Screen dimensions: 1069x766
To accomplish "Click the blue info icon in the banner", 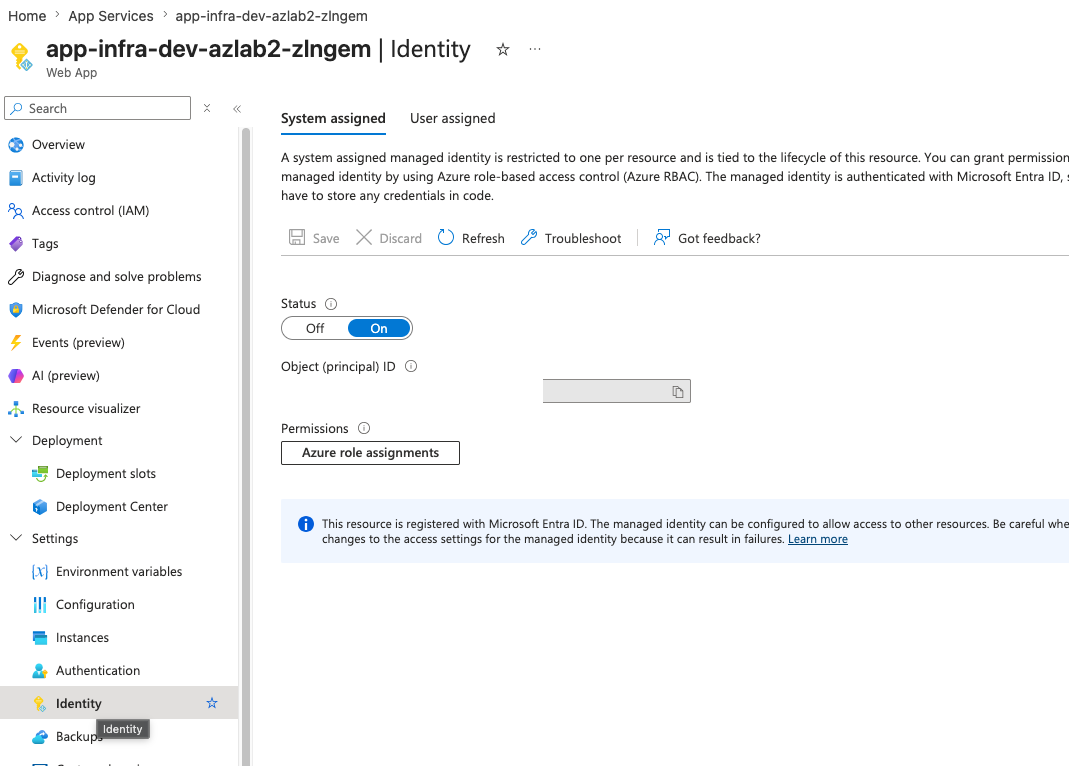I will [306, 524].
